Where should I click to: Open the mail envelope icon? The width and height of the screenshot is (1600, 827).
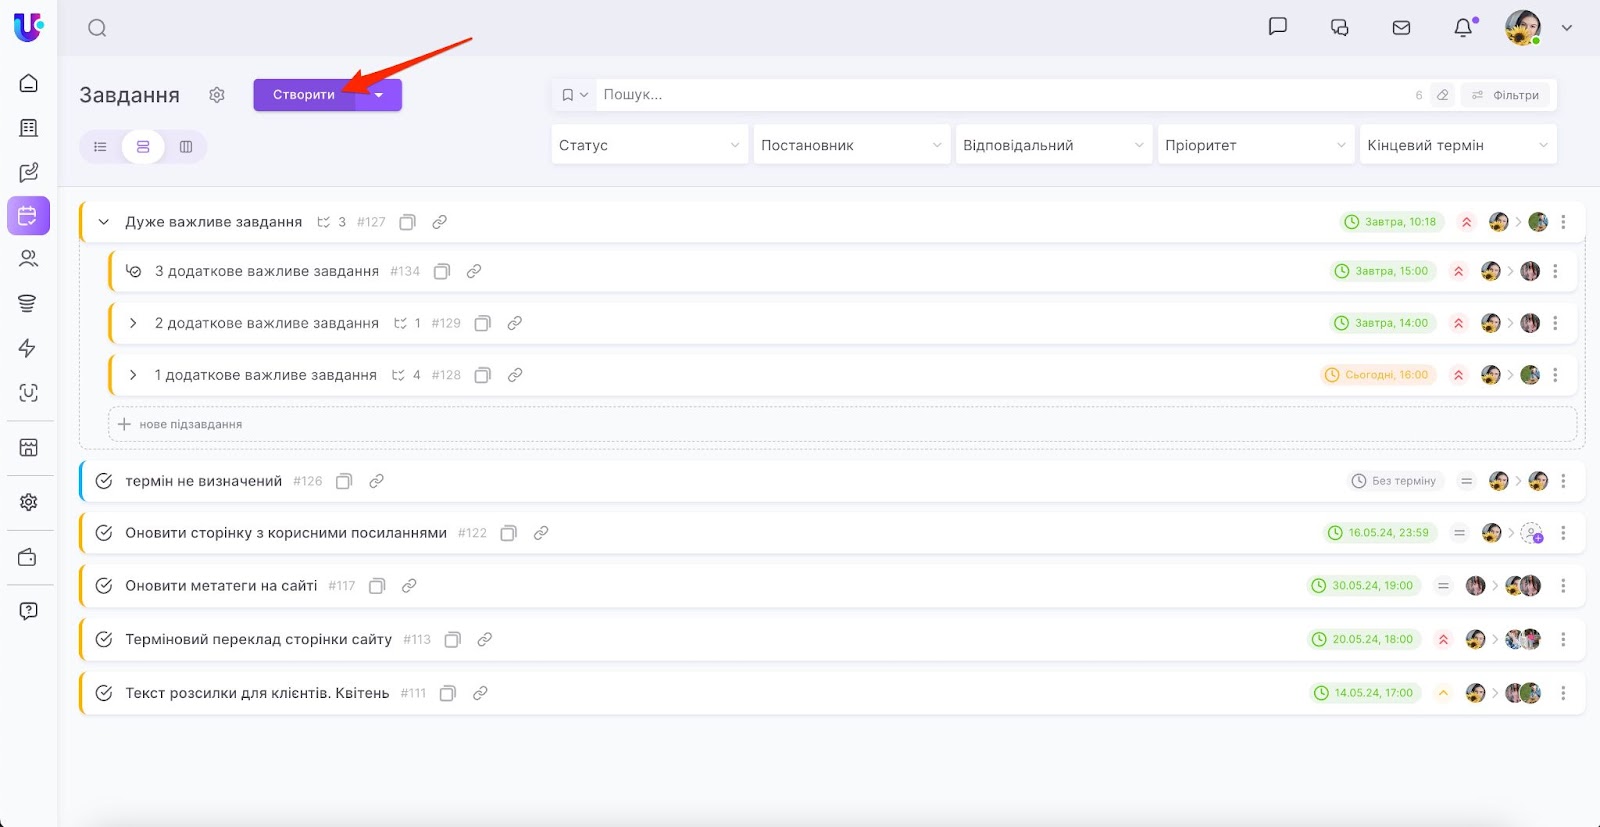[x=1401, y=28]
